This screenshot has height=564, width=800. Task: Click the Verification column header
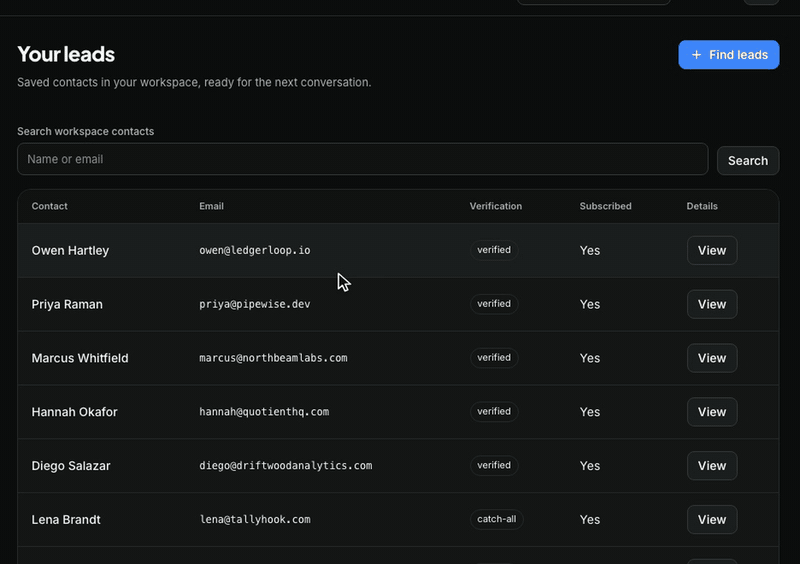coord(495,206)
